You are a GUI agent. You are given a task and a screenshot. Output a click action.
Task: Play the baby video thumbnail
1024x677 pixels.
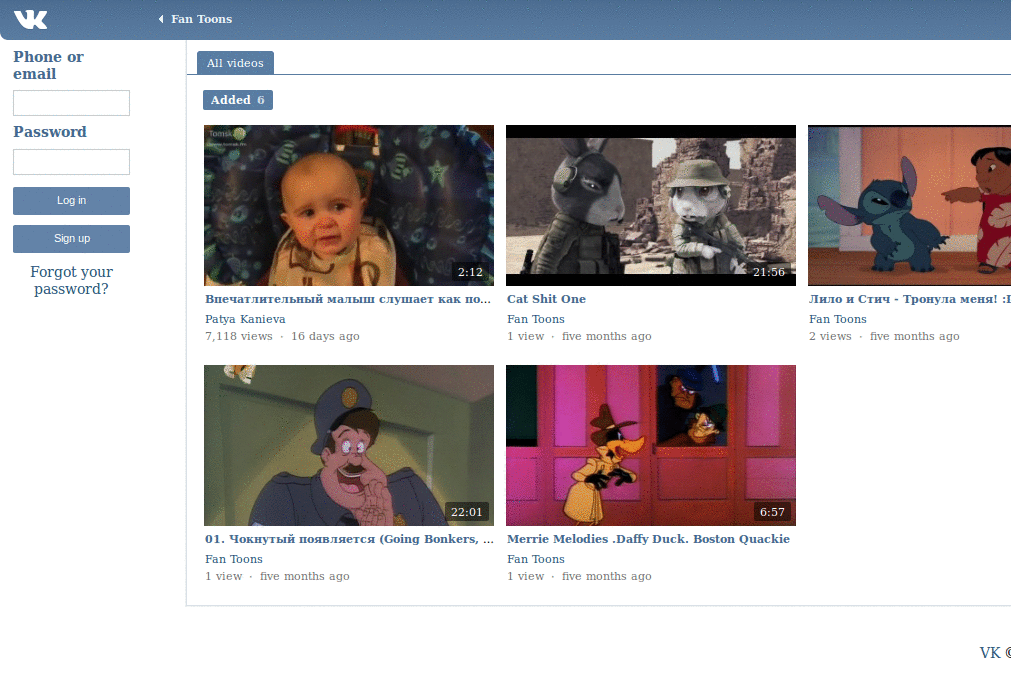coord(349,205)
